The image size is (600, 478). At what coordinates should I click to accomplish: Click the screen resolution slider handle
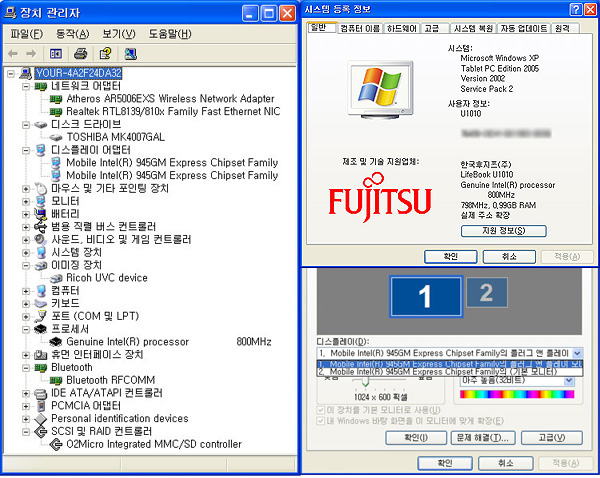tap(365, 382)
